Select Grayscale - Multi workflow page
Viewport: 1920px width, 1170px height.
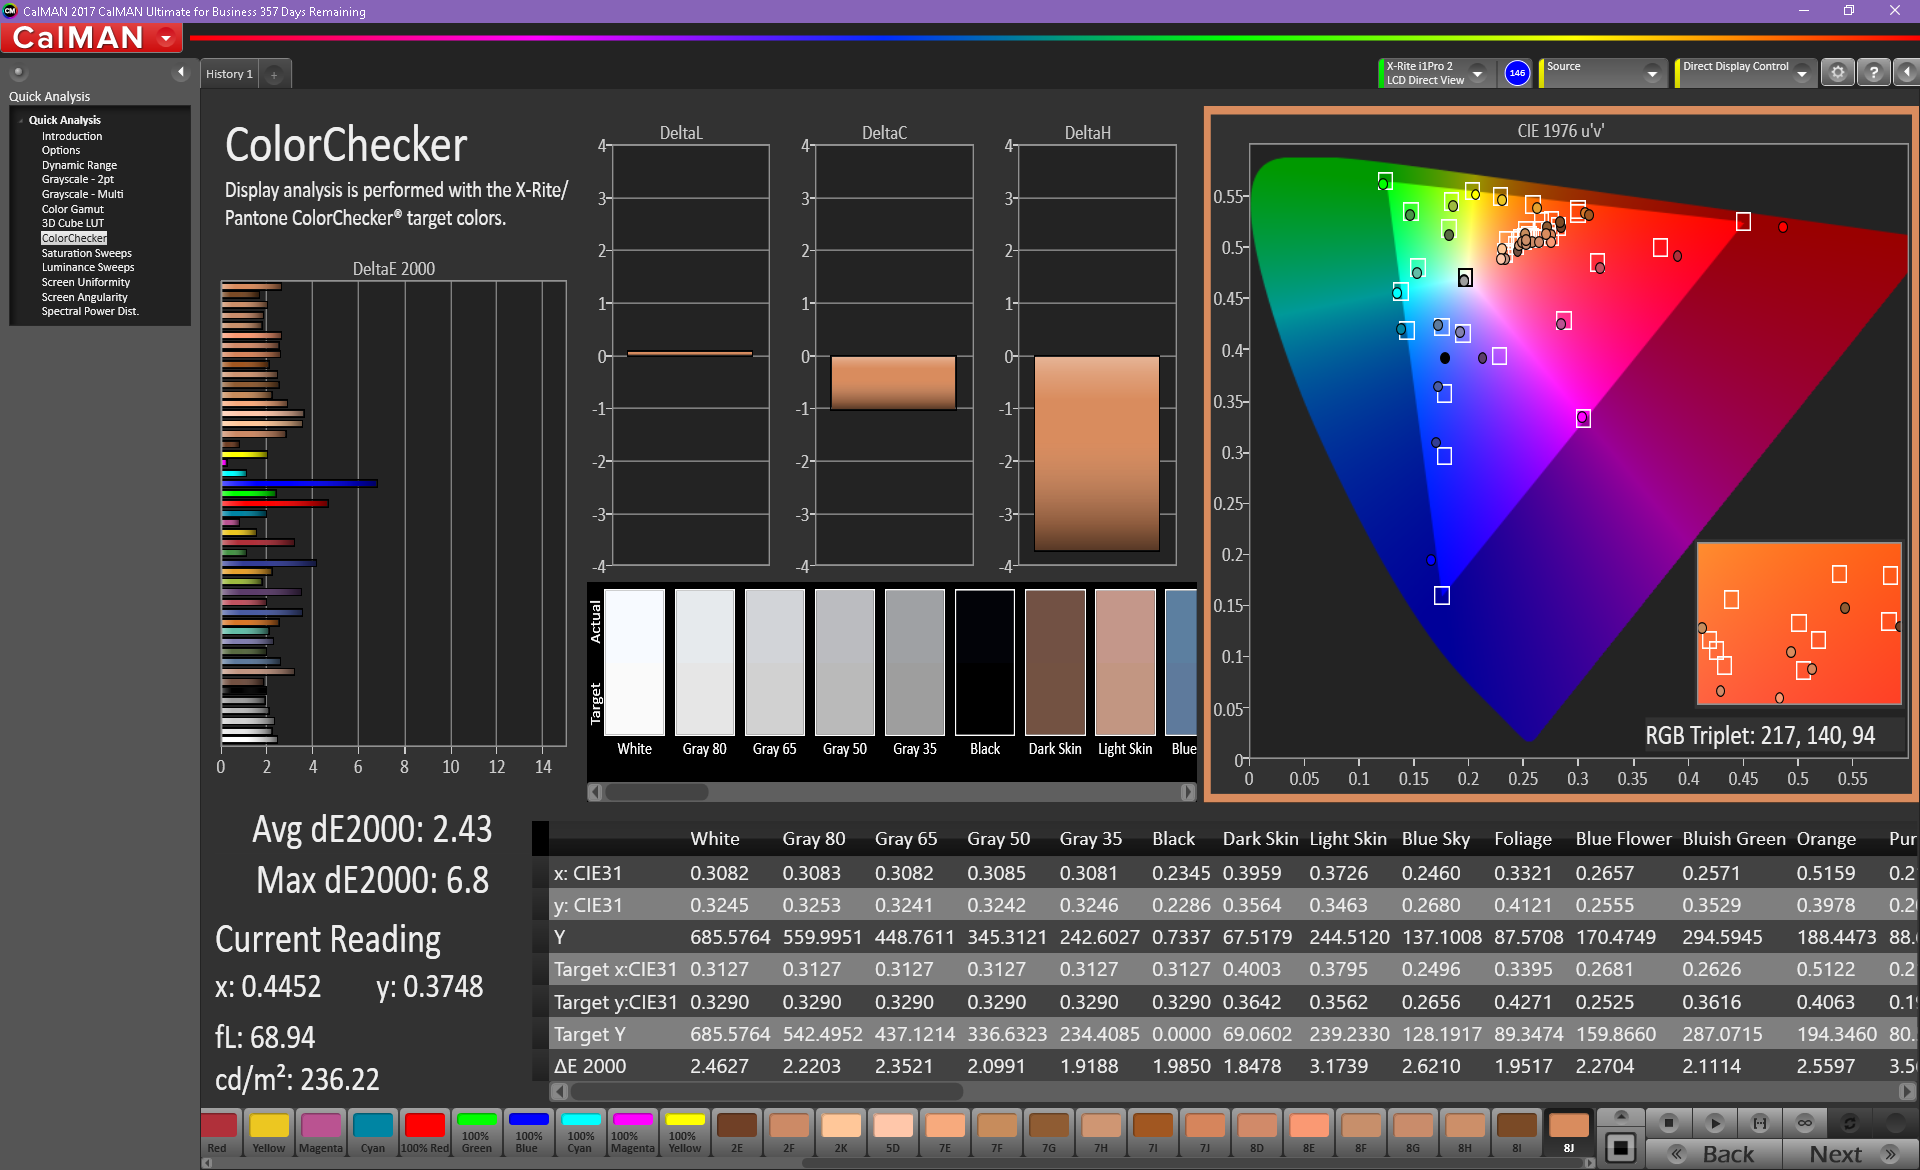pyautogui.click(x=82, y=194)
